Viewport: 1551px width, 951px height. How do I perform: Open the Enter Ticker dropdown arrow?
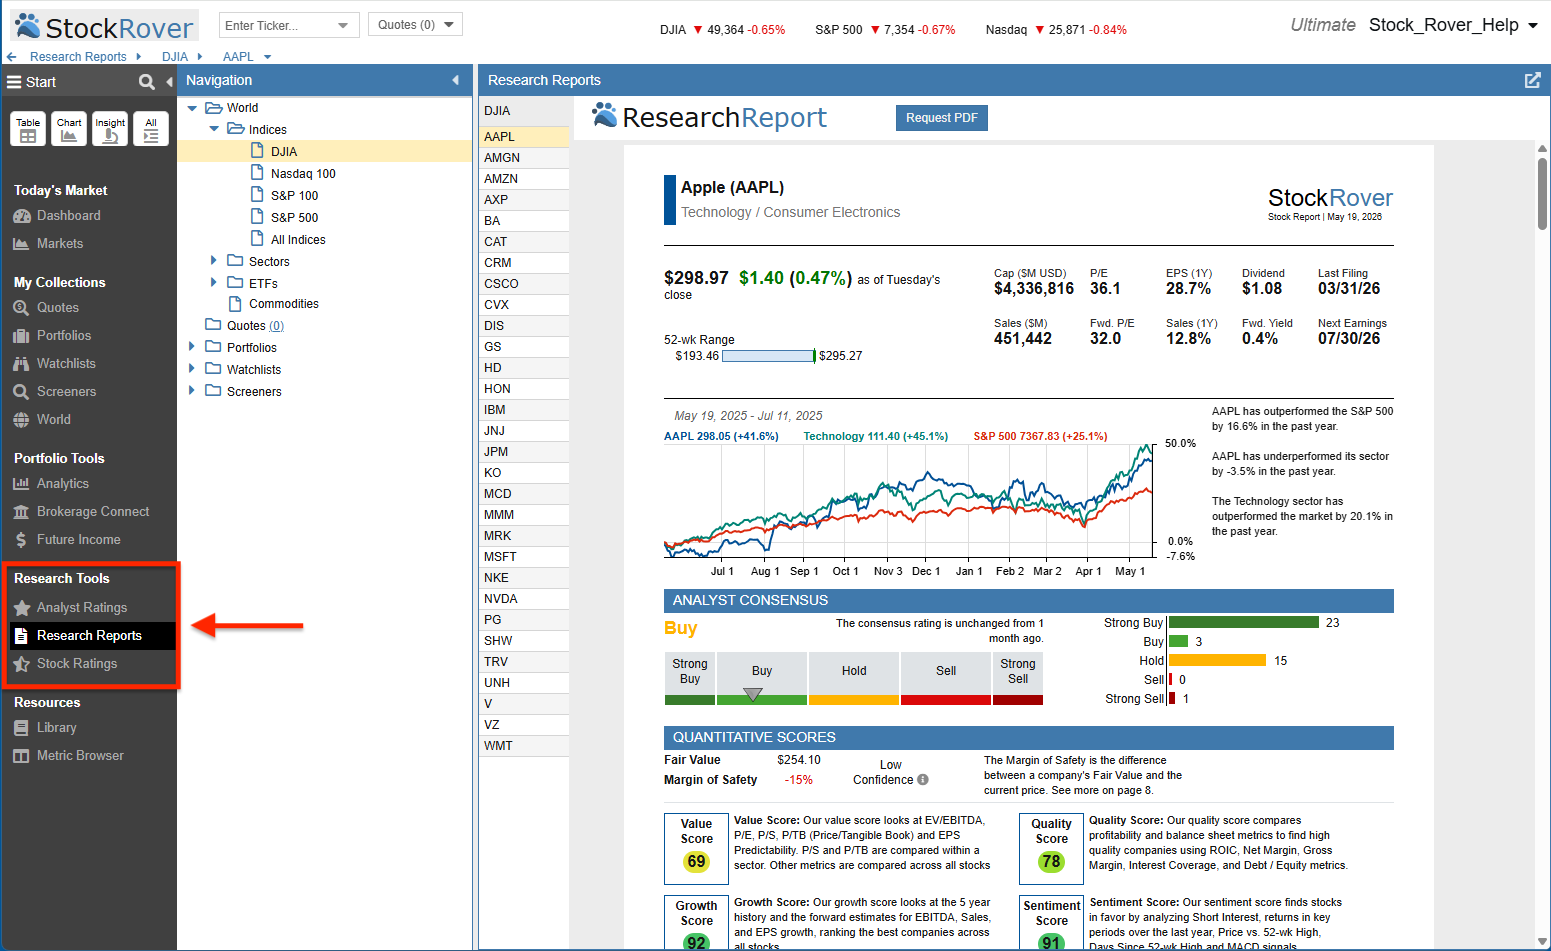coord(343,25)
